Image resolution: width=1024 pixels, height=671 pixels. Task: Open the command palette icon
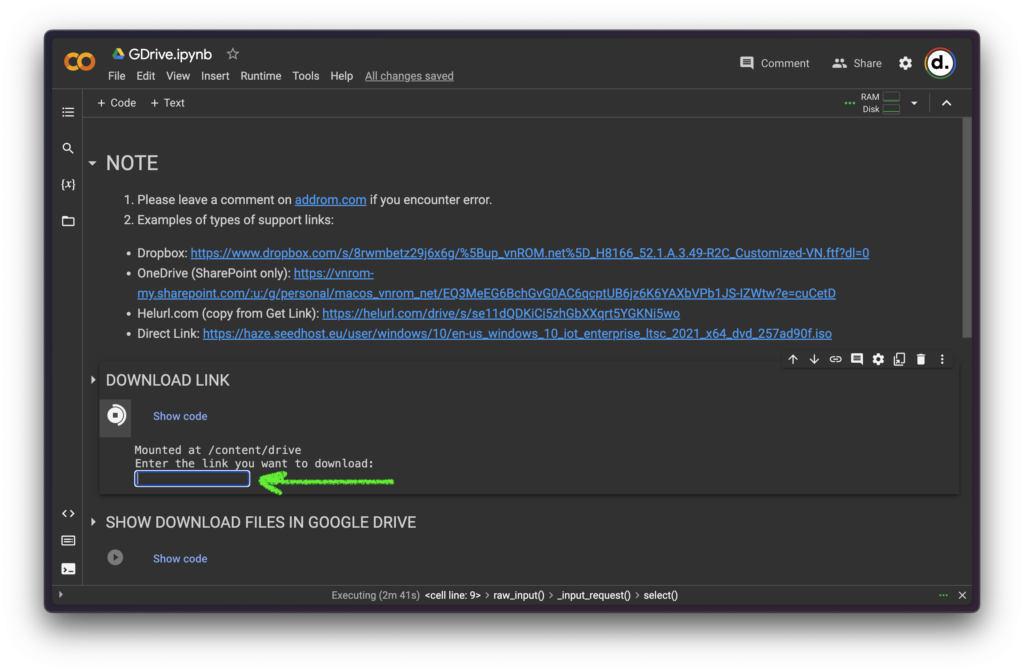click(x=68, y=540)
